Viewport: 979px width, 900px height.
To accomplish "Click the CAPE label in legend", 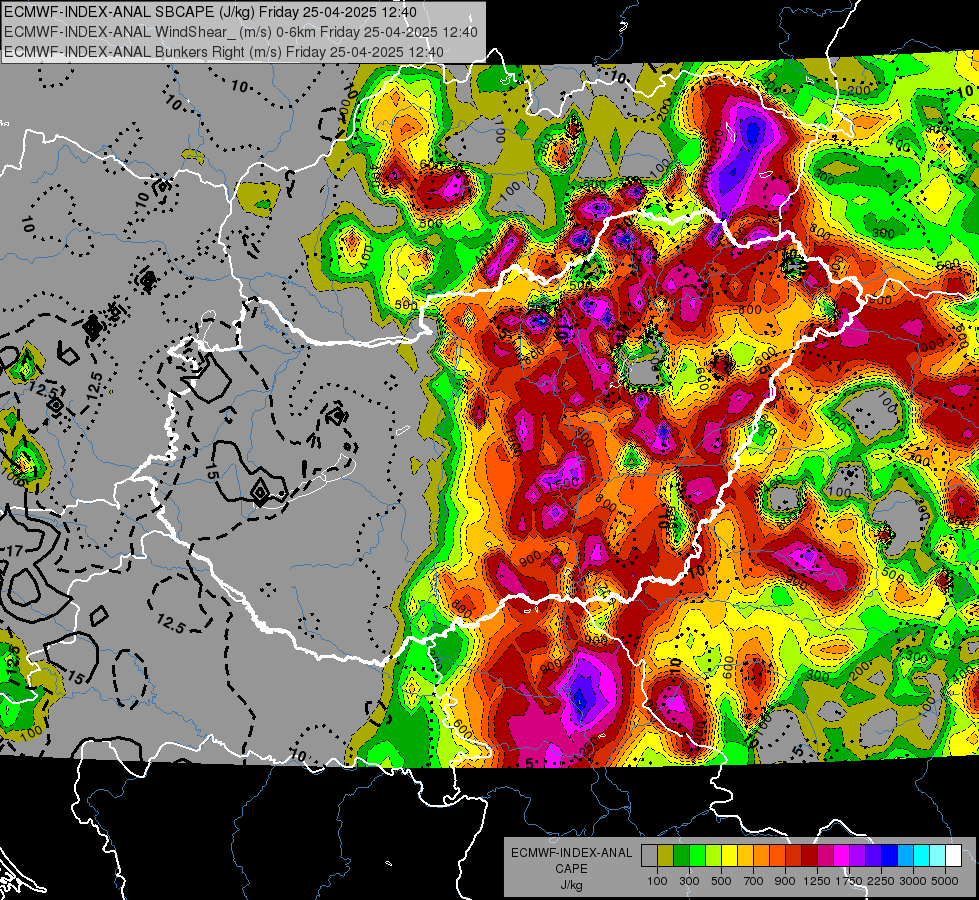I will pos(571,869).
